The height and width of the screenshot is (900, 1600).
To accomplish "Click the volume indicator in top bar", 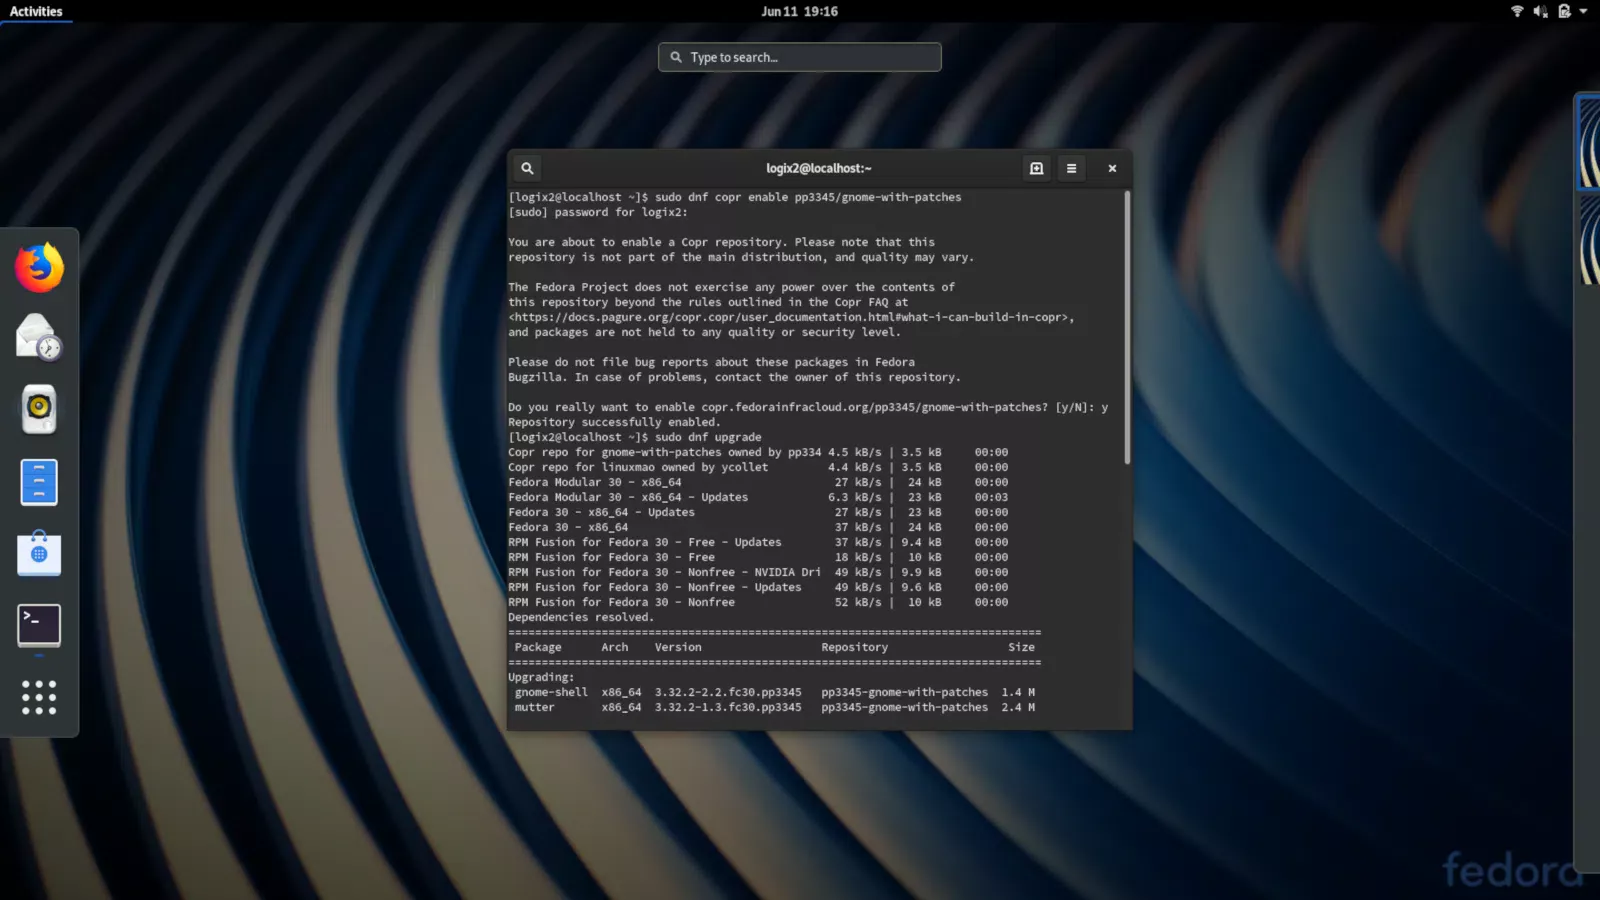I will point(1540,12).
